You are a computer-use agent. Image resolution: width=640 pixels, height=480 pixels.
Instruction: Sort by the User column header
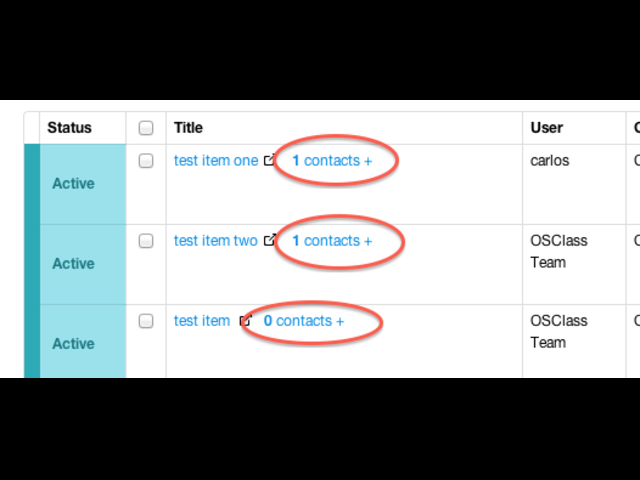(547, 128)
